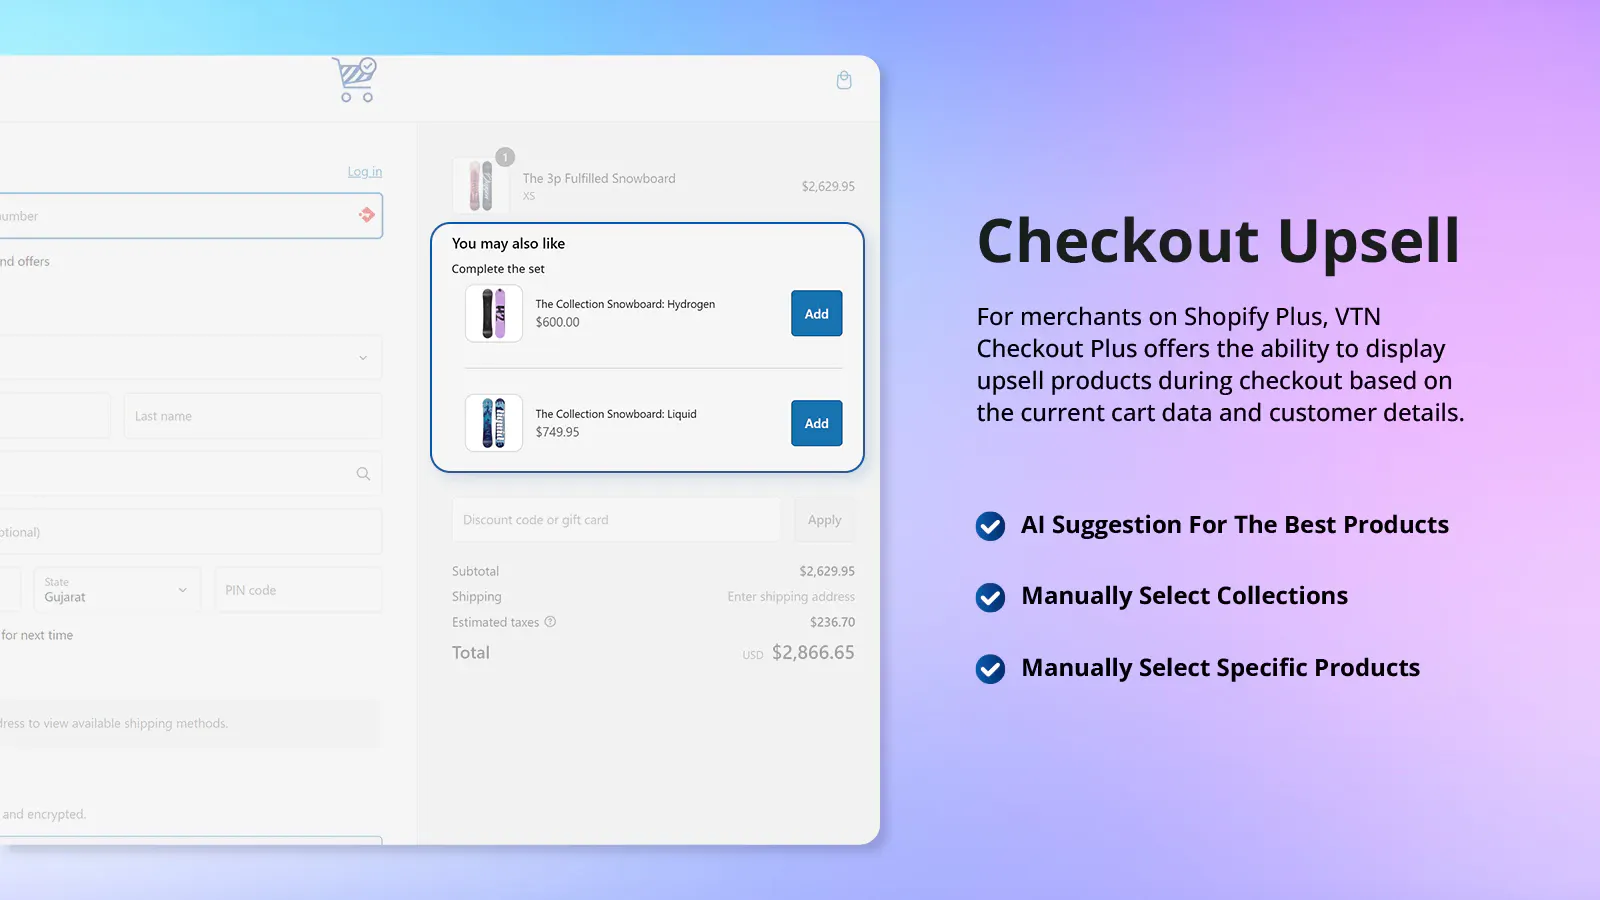1600x900 pixels.
Task: Click the 'Complete the set' text
Action: coord(498,269)
